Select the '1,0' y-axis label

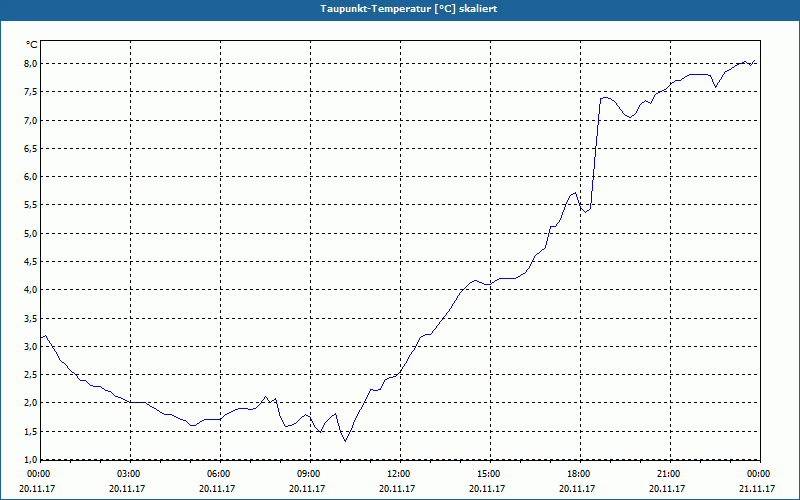31,460
